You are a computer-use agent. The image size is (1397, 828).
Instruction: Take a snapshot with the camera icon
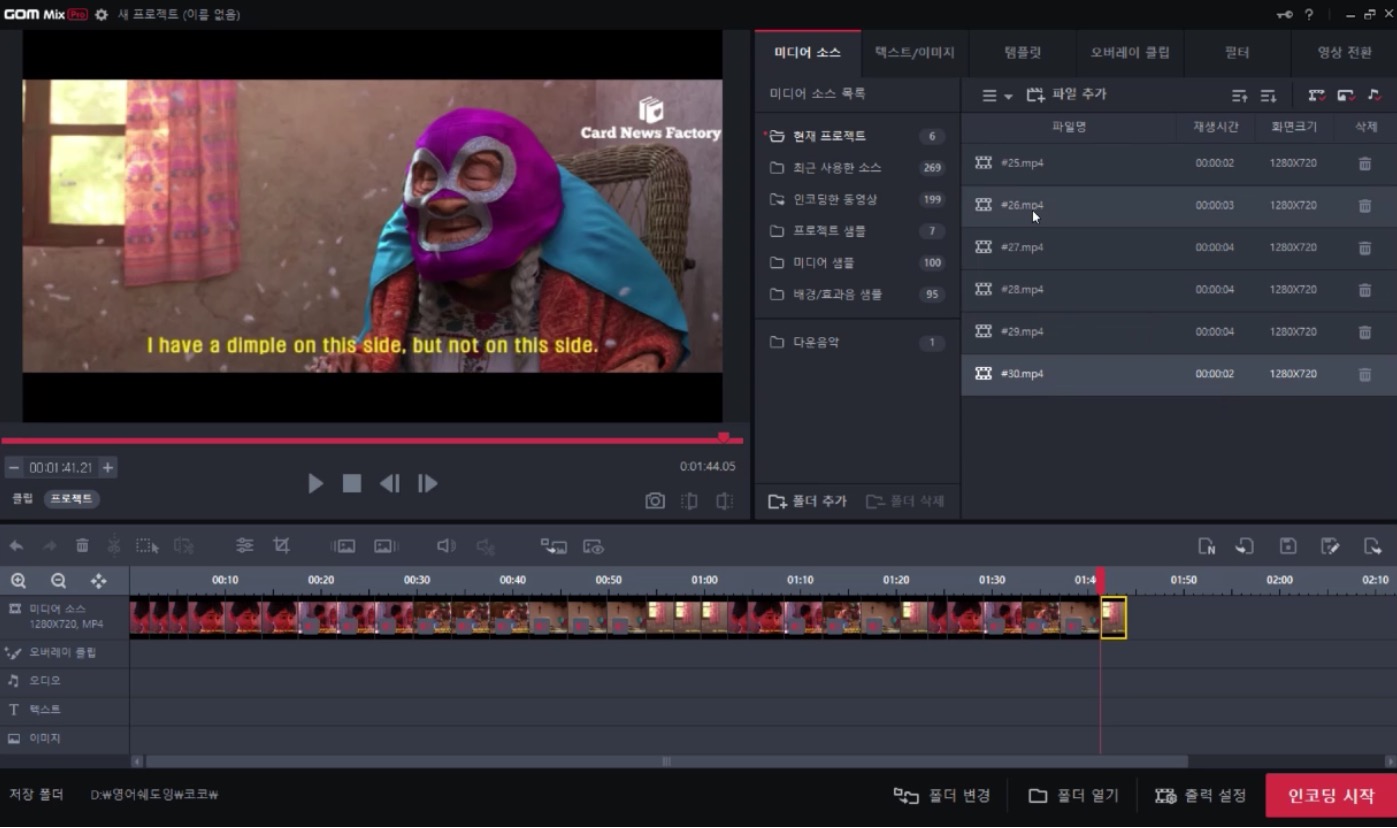tap(655, 501)
